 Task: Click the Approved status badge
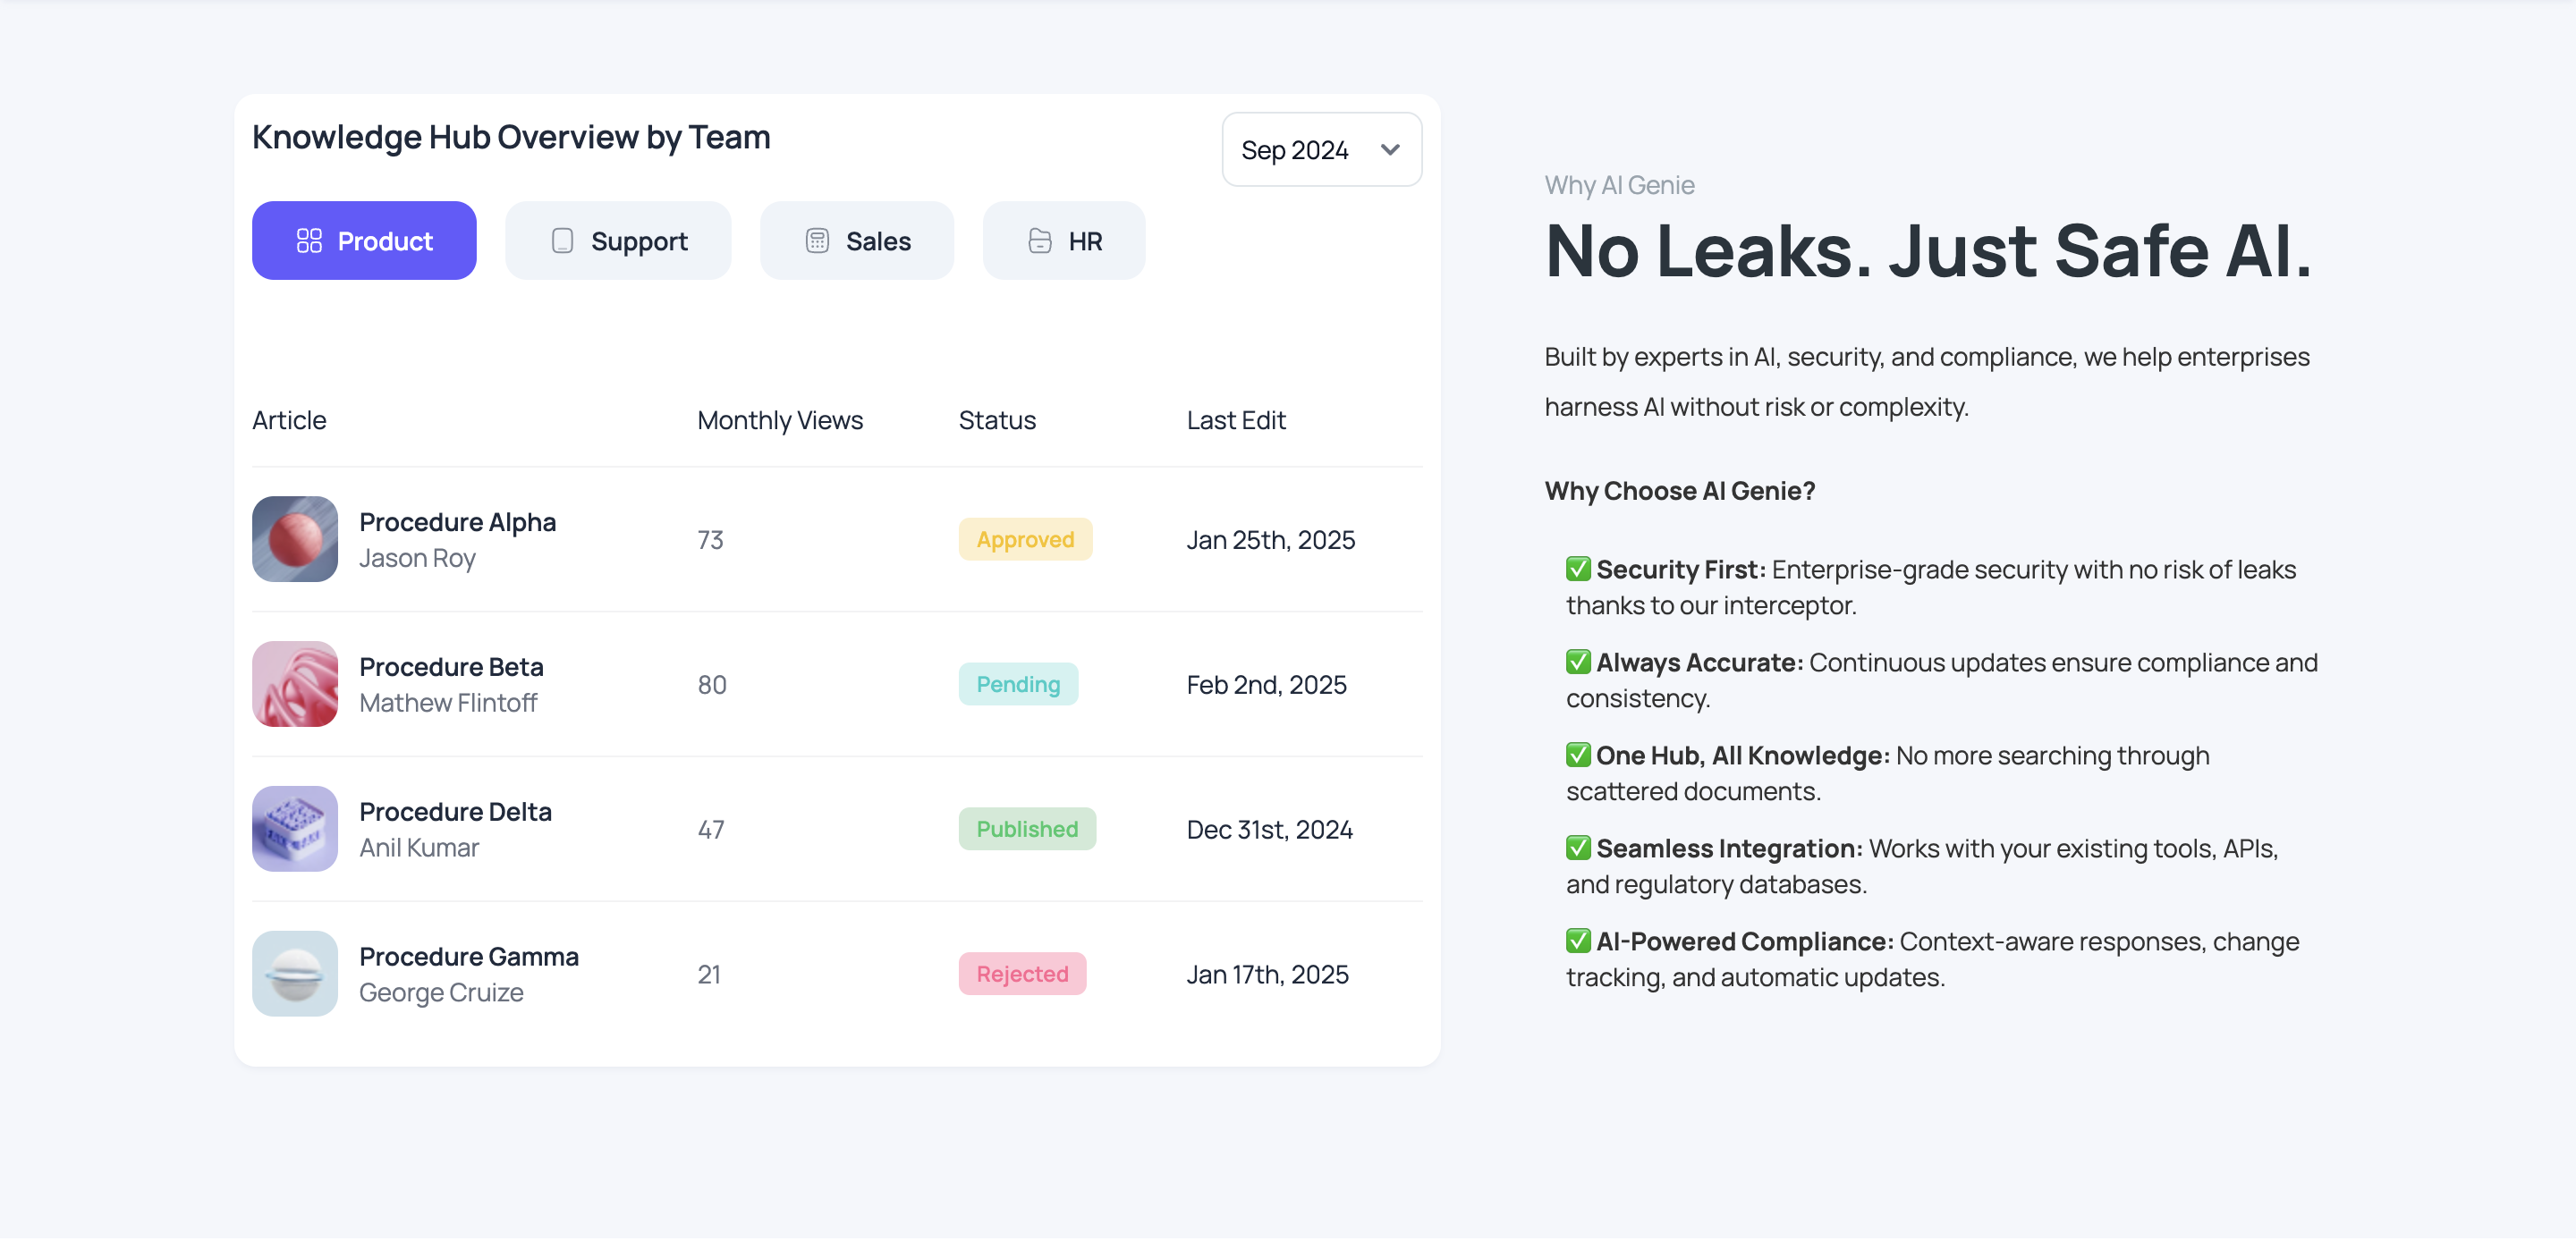pyautogui.click(x=1025, y=540)
